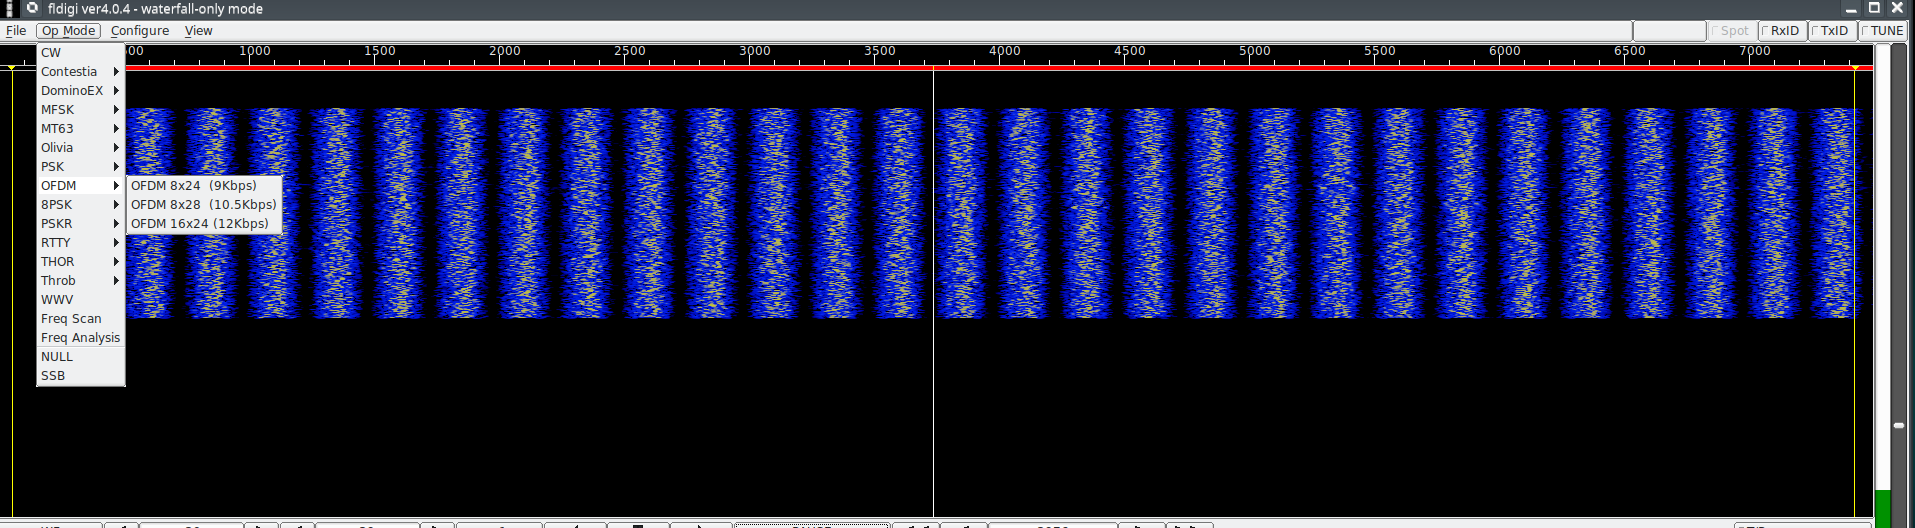Choose OFDM 16x24 (12Kbps)

[204, 224]
